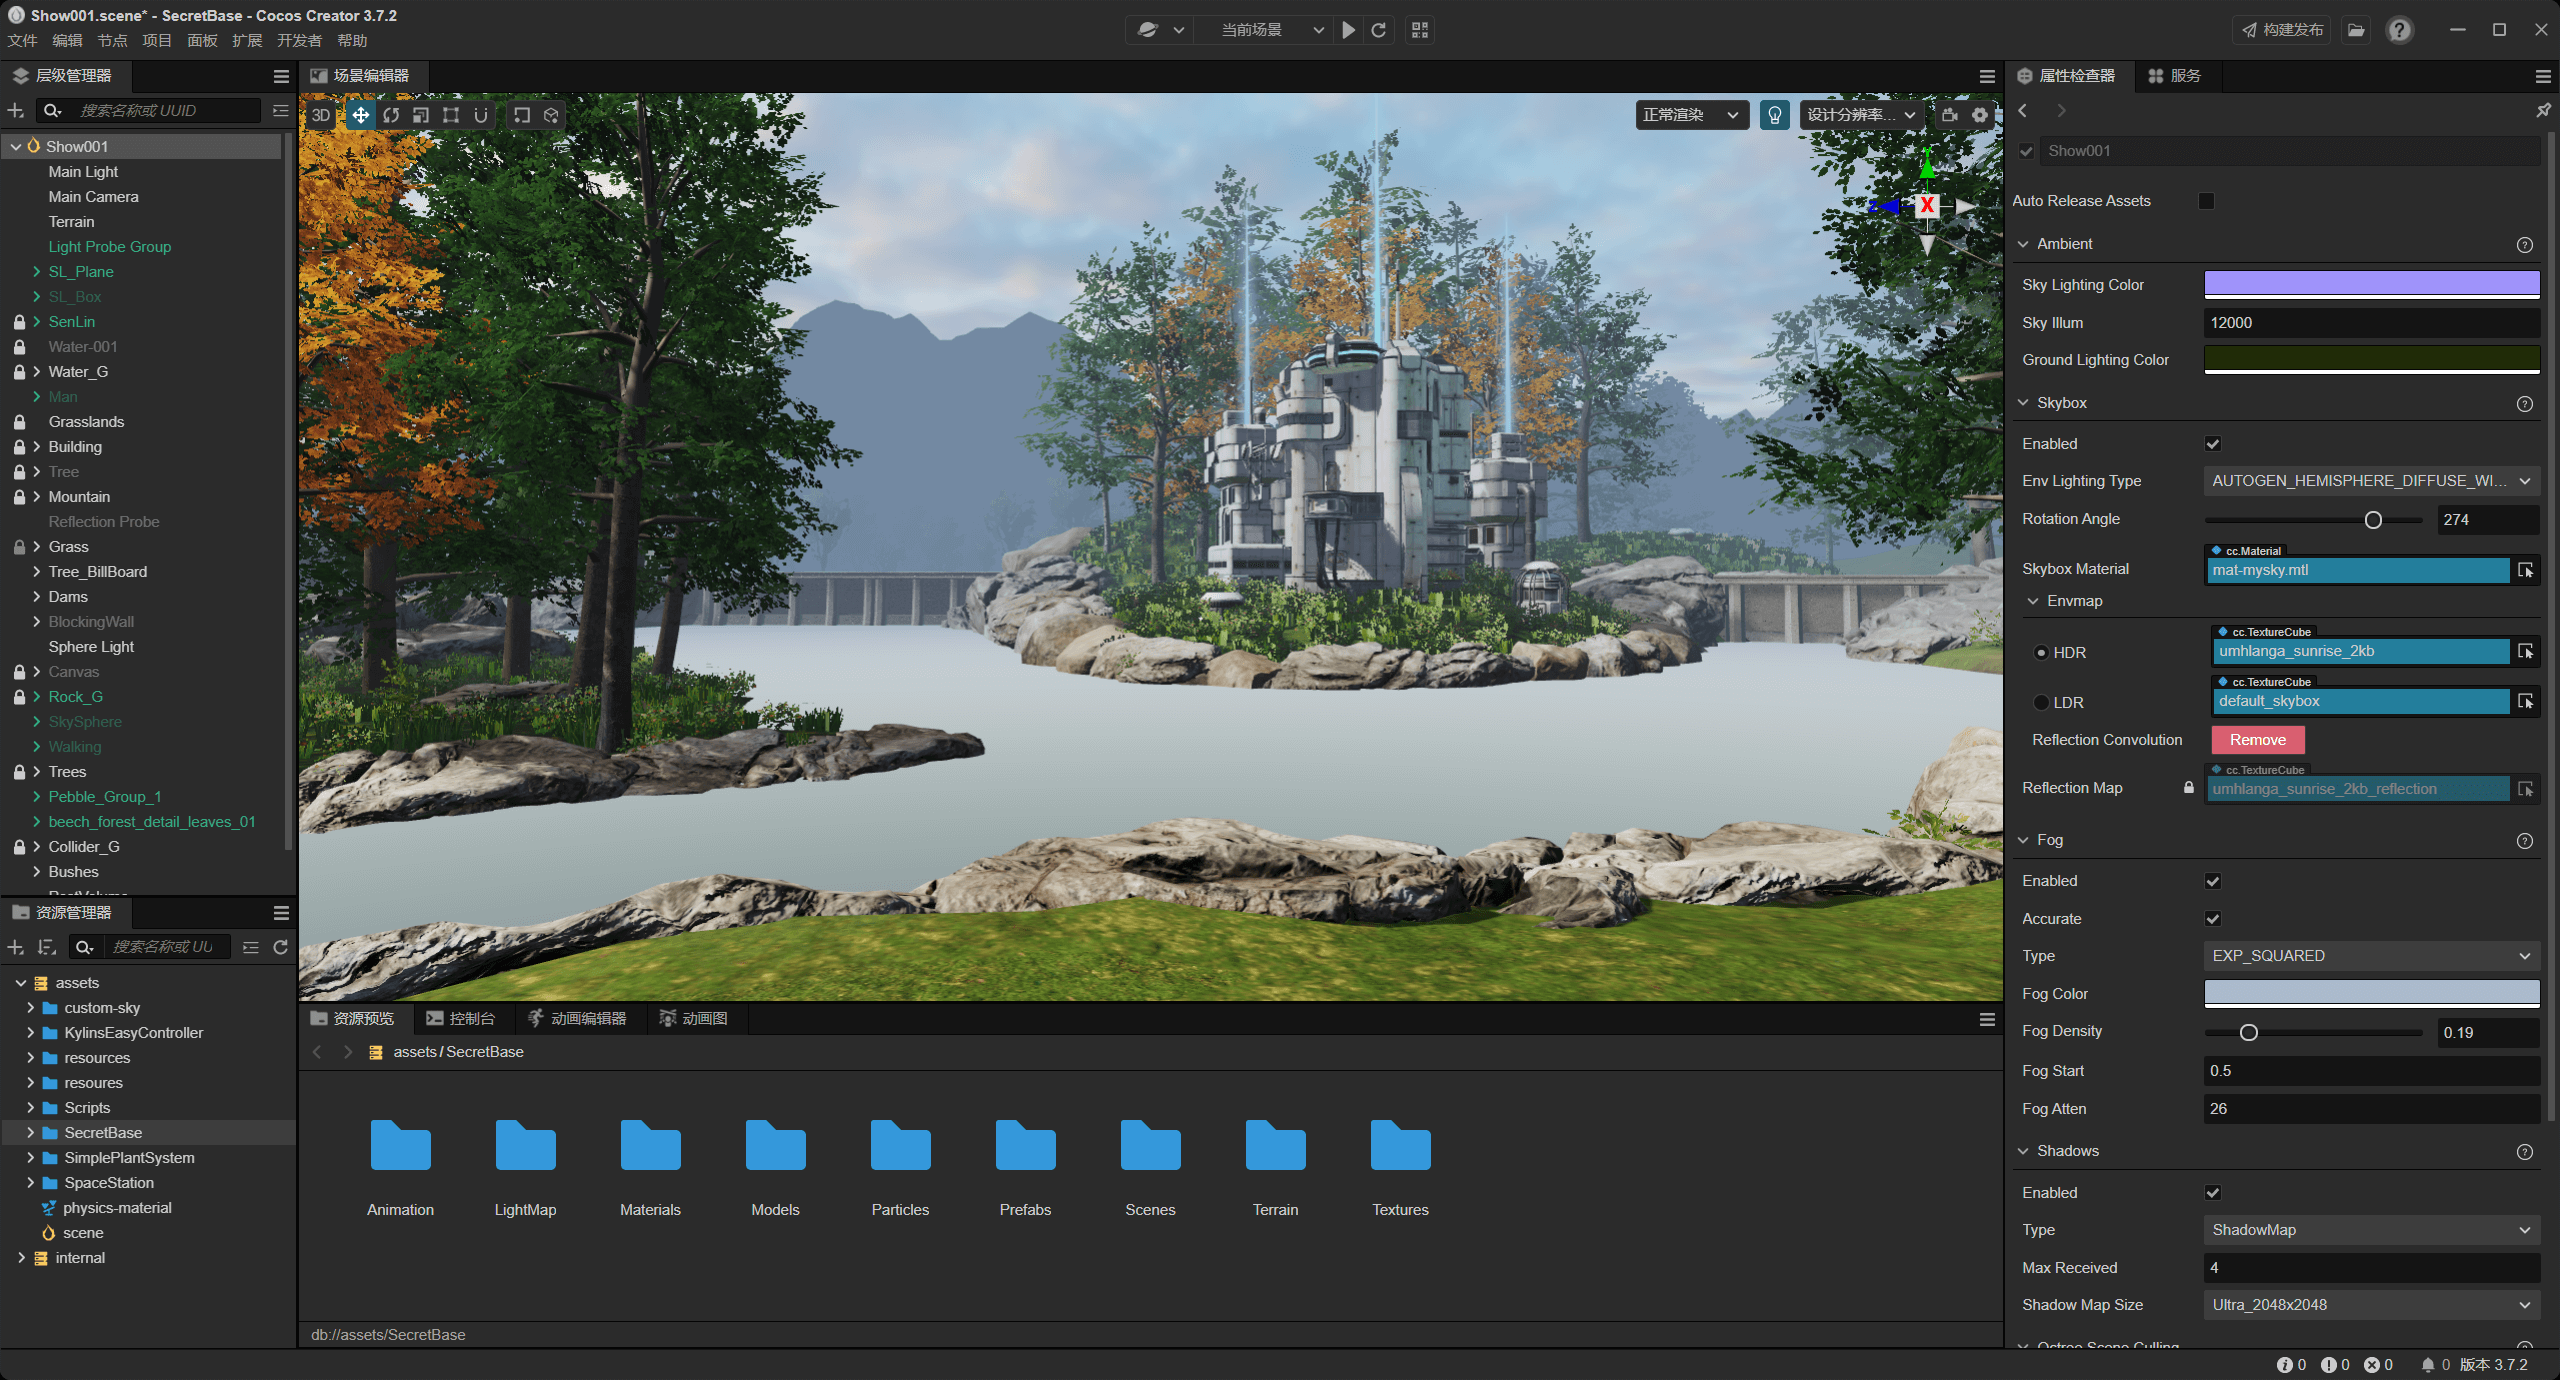Image resolution: width=2560 pixels, height=1380 pixels.
Task: Collapse the Ambient section
Action: (2023, 243)
